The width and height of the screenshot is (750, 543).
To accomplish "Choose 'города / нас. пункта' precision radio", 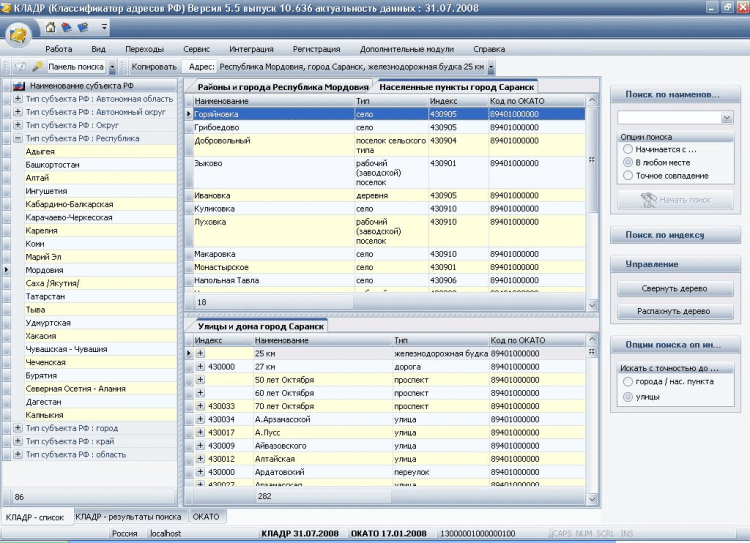I will click(627, 381).
